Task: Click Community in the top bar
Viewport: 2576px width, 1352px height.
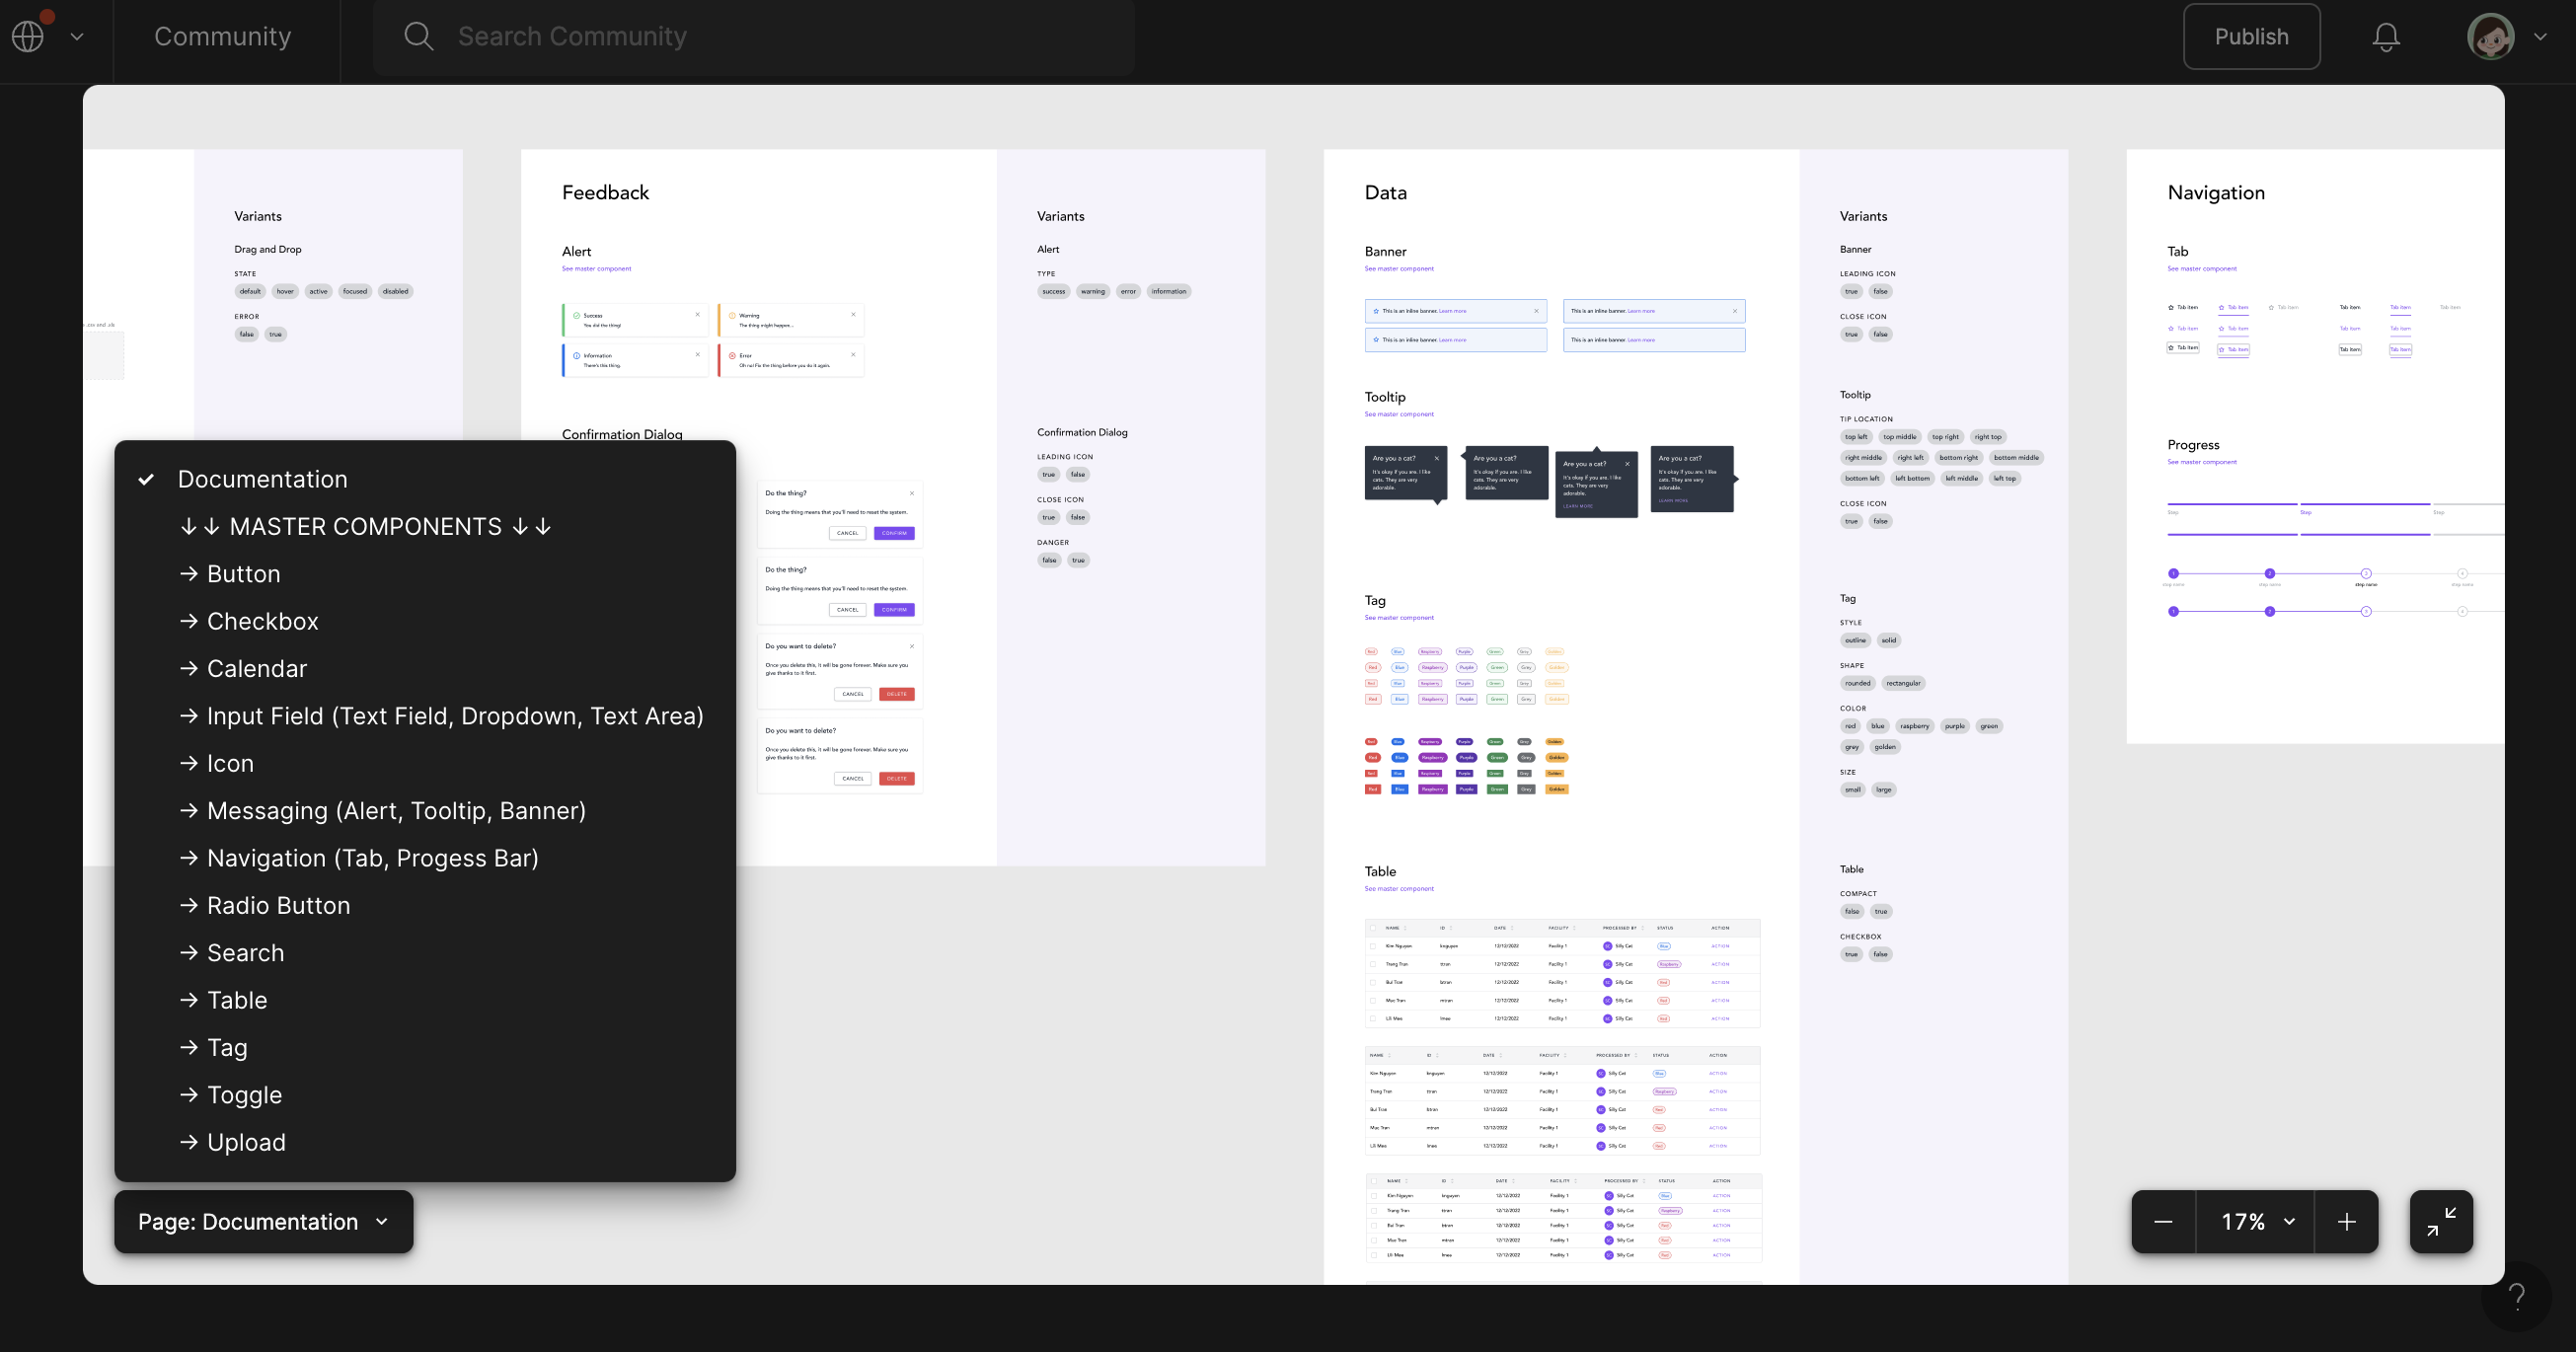Action: coord(222,36)
